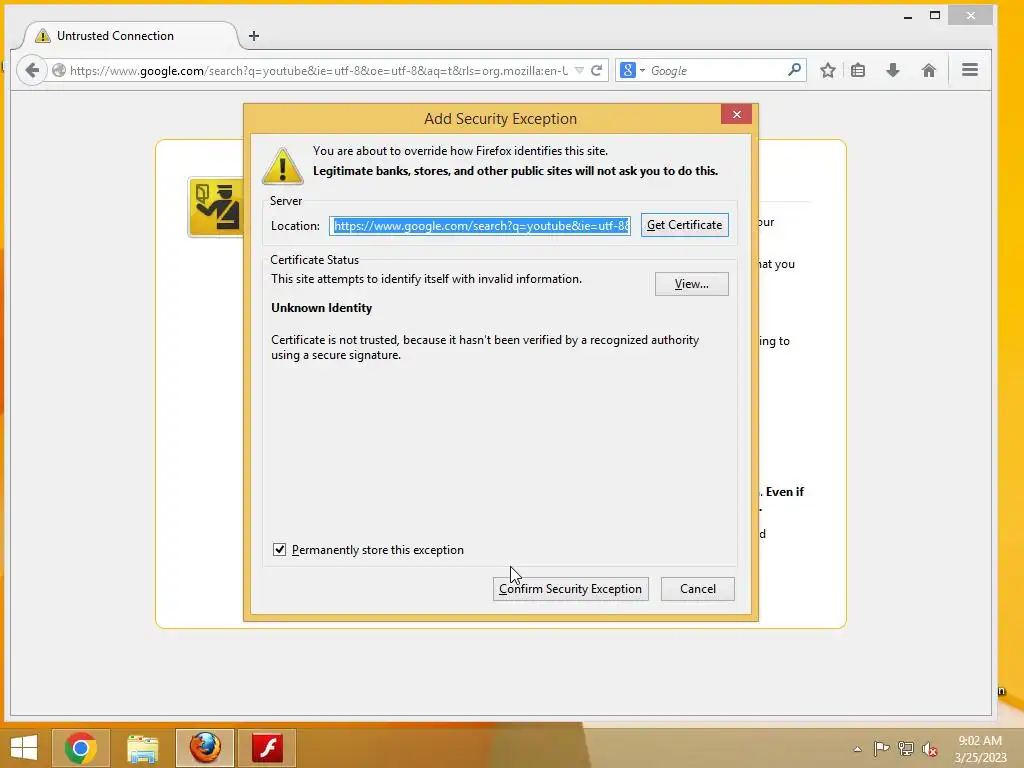The width and height of the screenshot is (1024, 768).
Task: Open Adobe Flash from the taskbar
Action: click(267, 748)
